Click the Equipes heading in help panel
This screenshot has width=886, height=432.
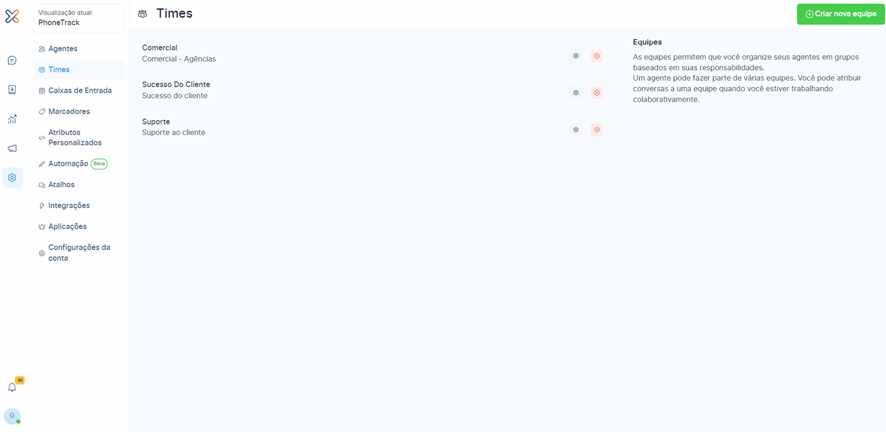(x=647, y=42)
